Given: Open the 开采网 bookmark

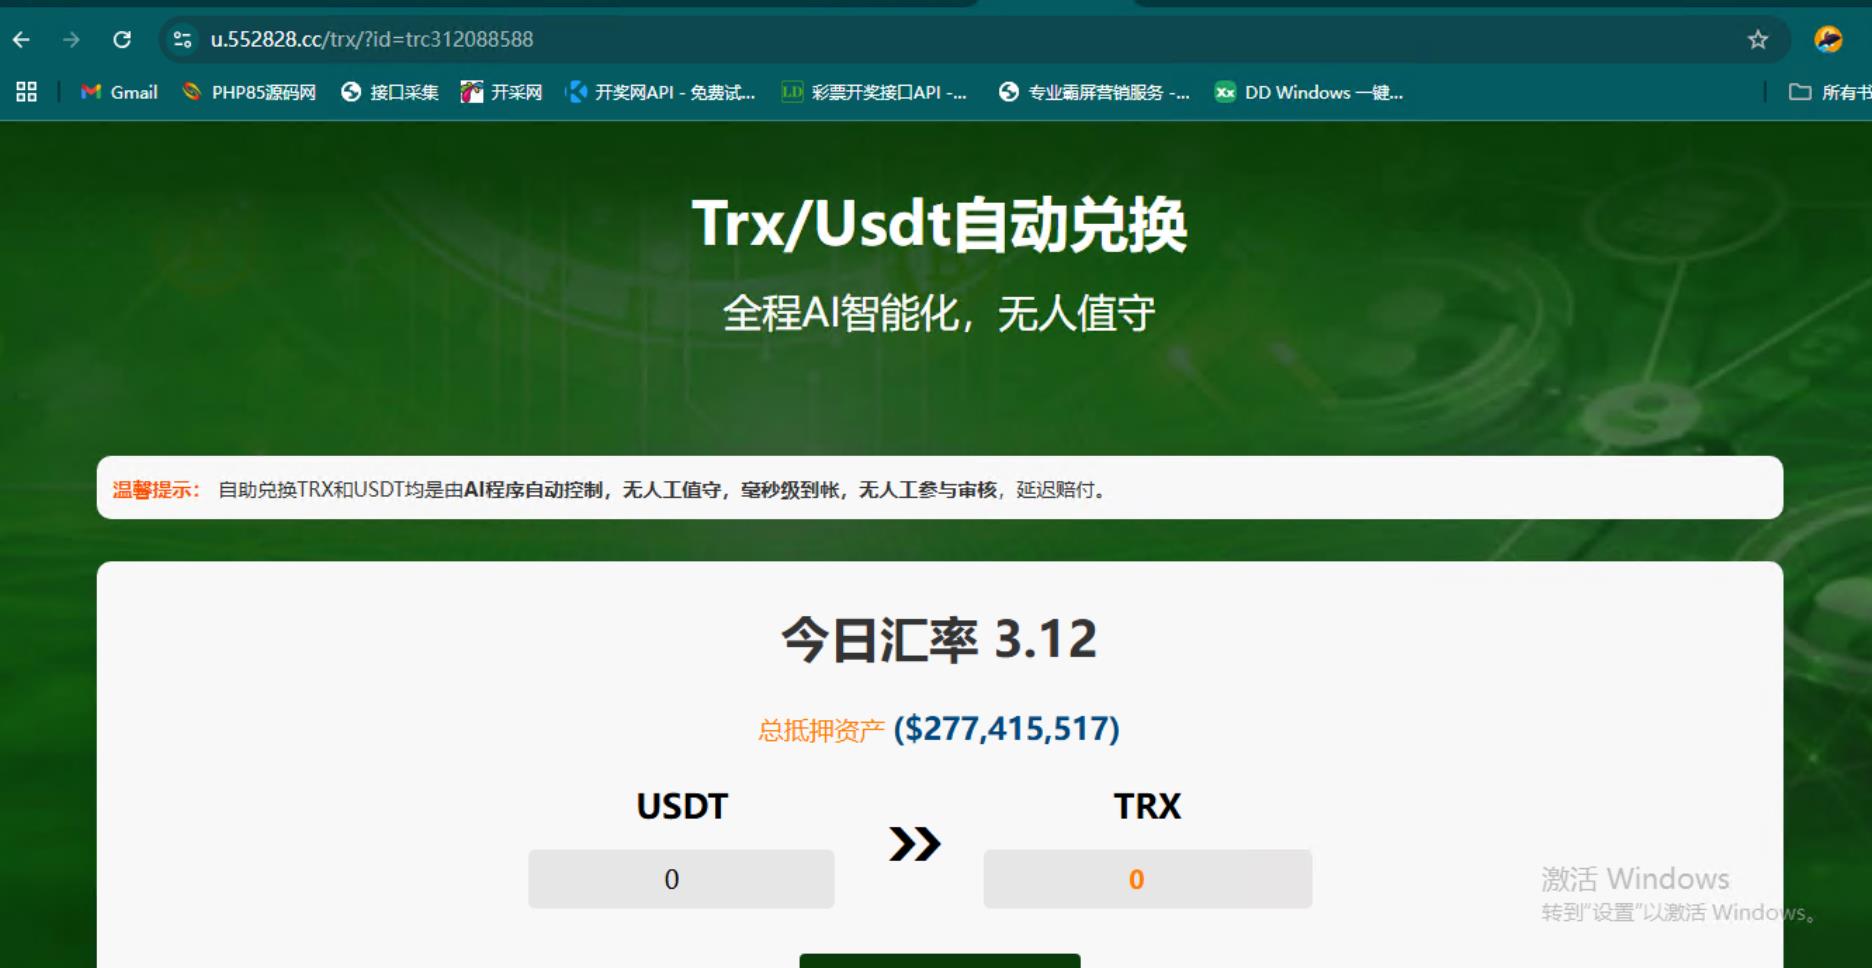Looking at the screenshot, I should pos(502,92).
